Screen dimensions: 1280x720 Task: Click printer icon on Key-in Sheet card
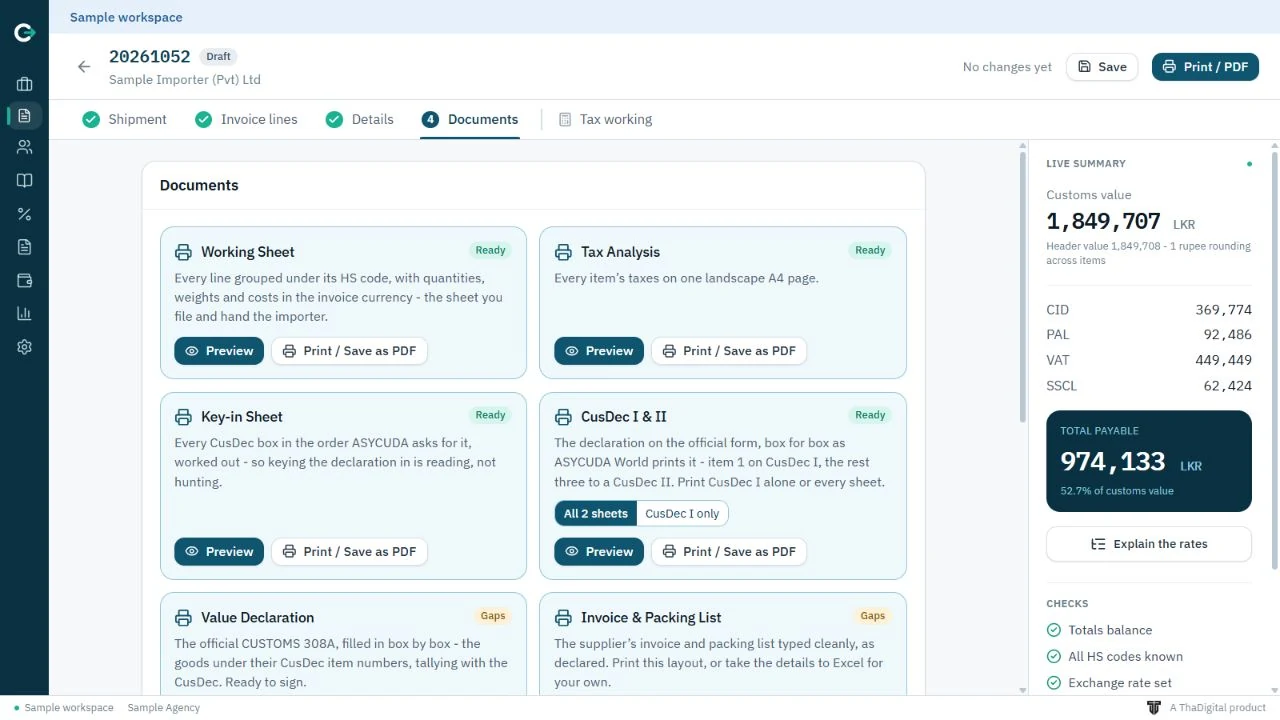183,417
